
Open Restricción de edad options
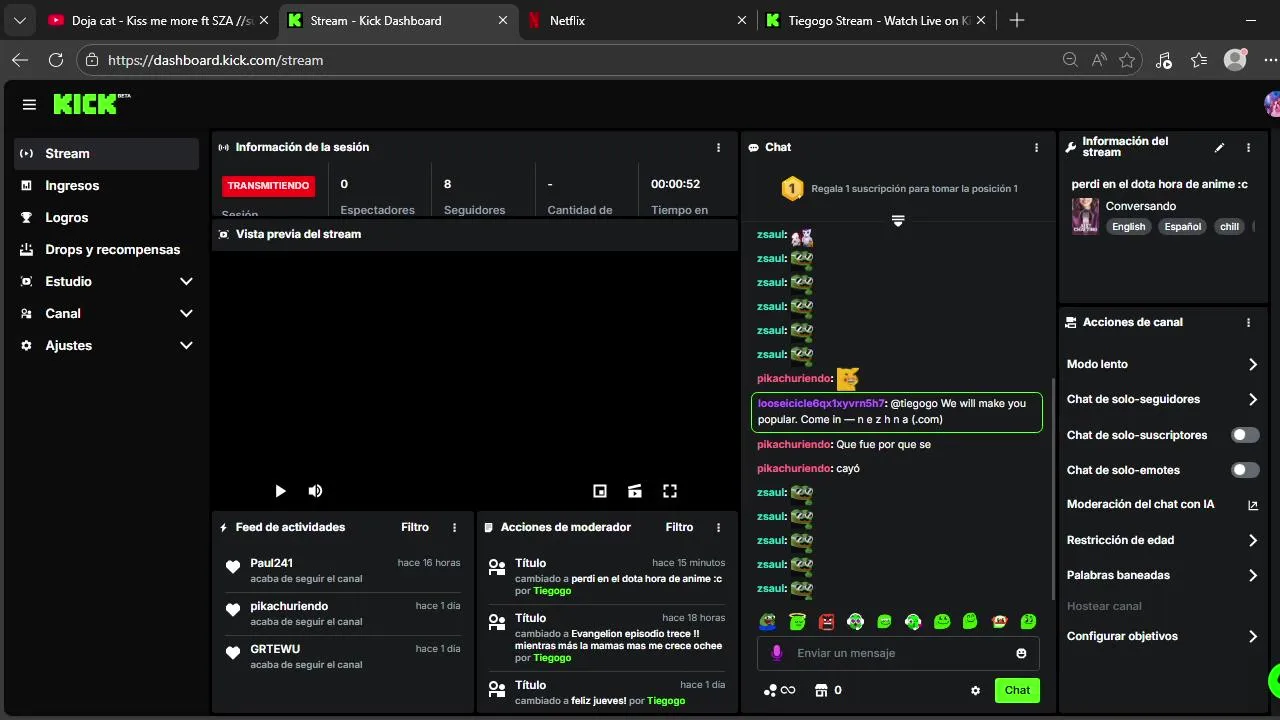(1162, 540)
